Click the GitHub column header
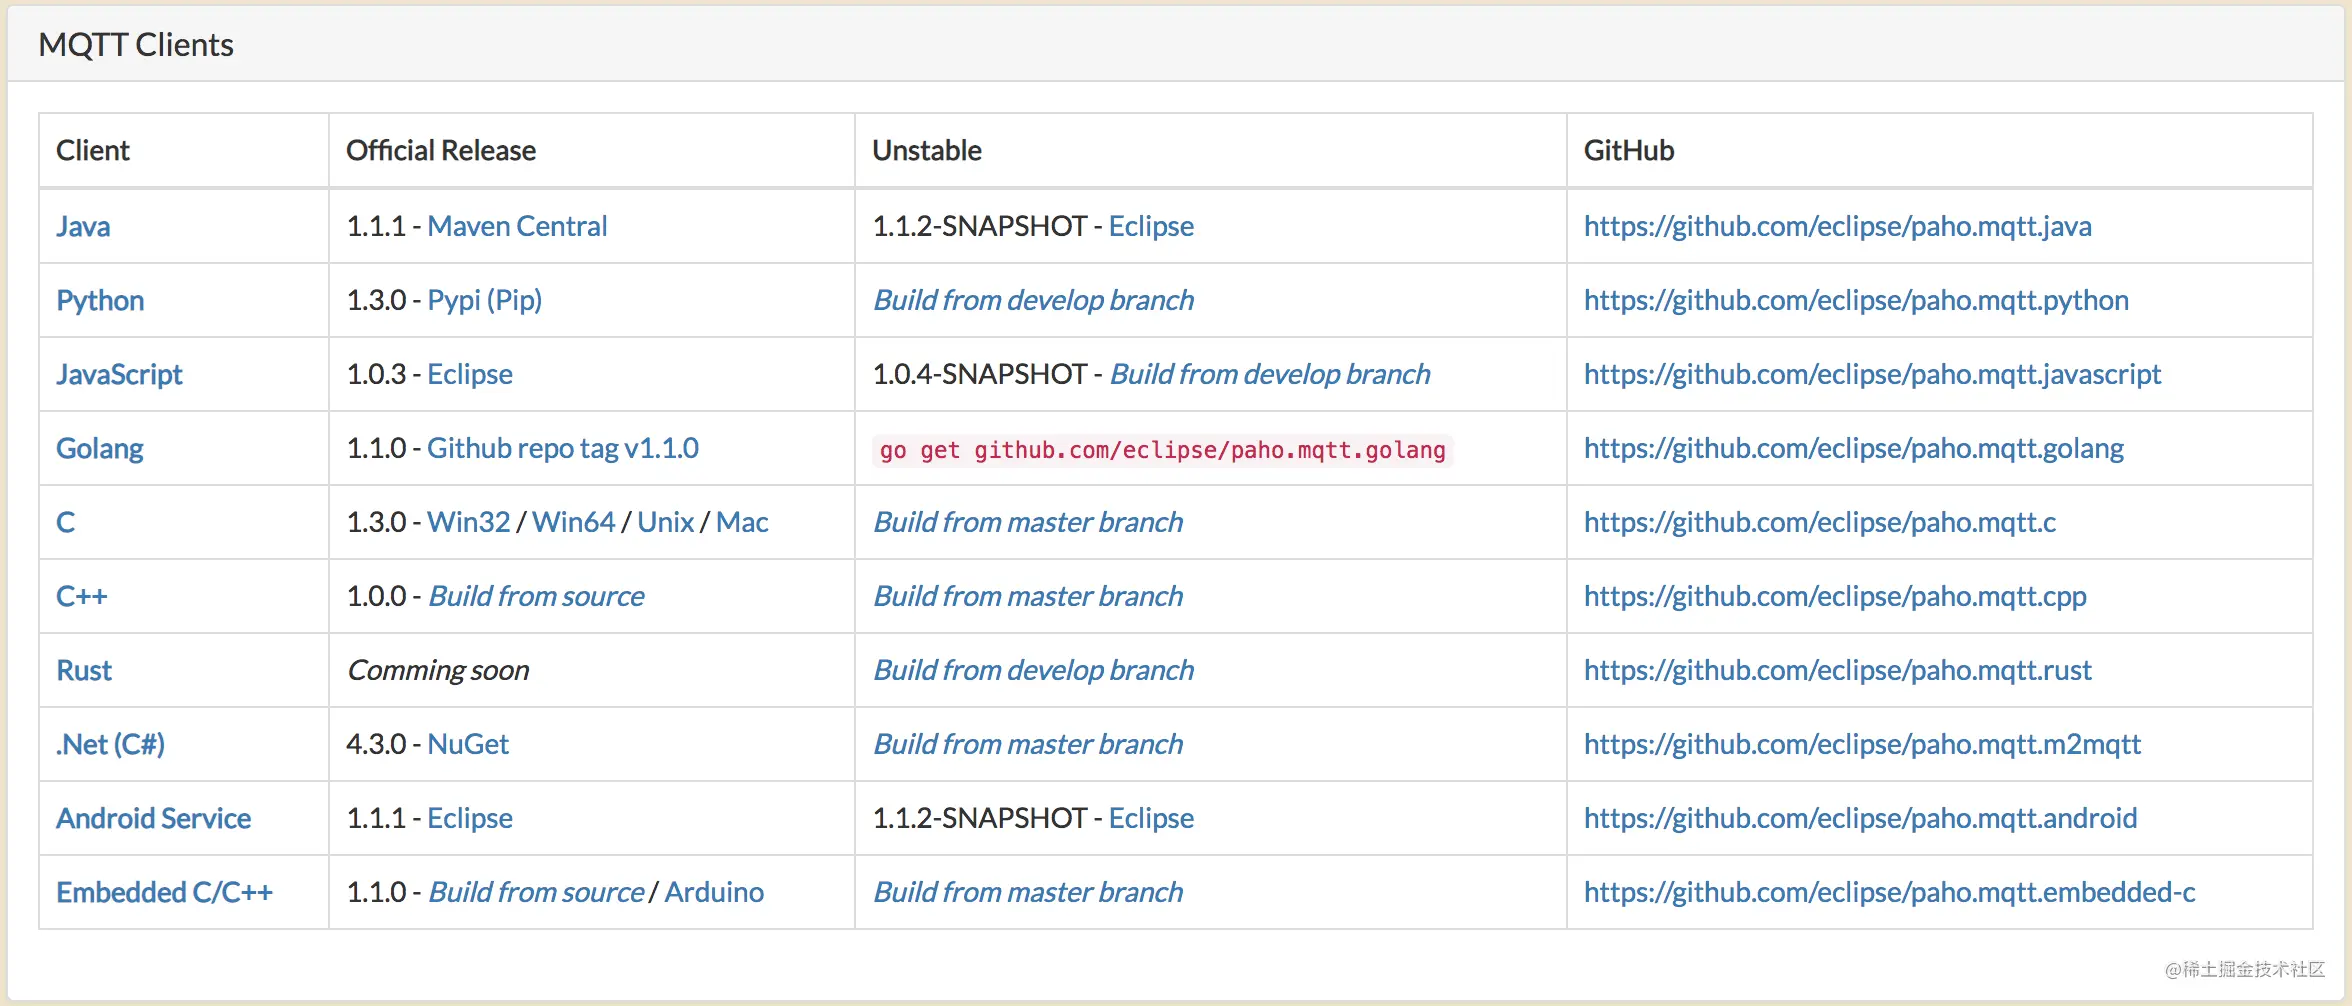The image size is (2352, 1006). click(1629, 150)
